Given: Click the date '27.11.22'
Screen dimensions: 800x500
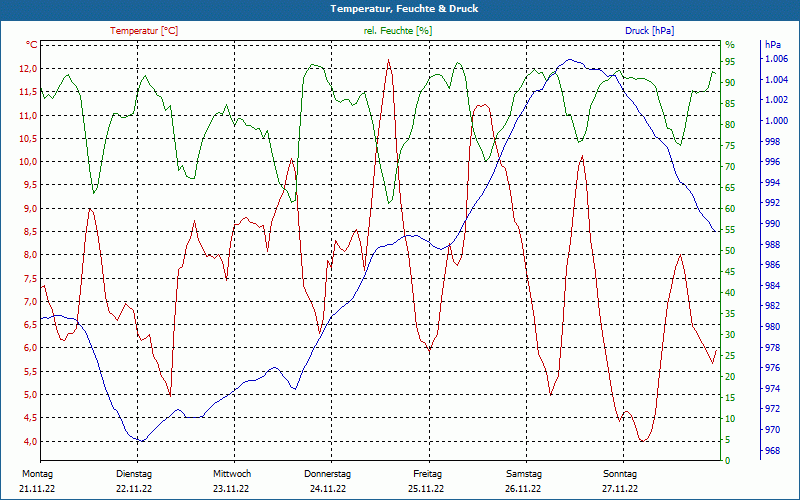Looking at the screenshot, I should point(620,489).
